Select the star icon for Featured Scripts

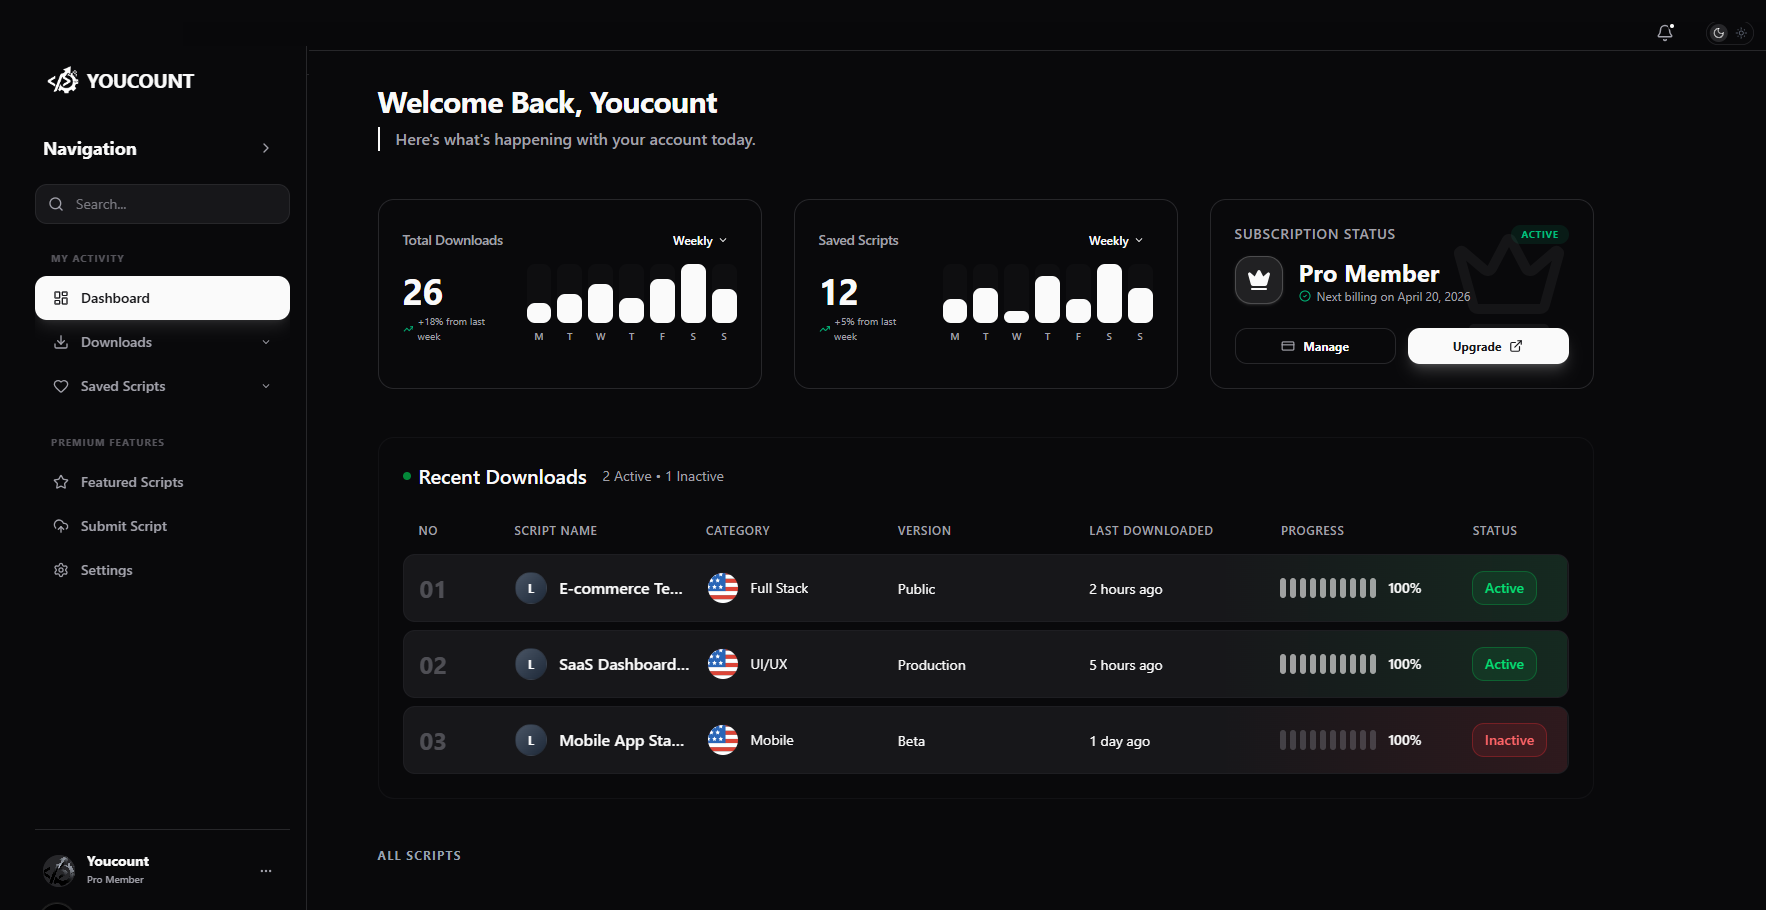pyautogui.click(x=61, y=481)
